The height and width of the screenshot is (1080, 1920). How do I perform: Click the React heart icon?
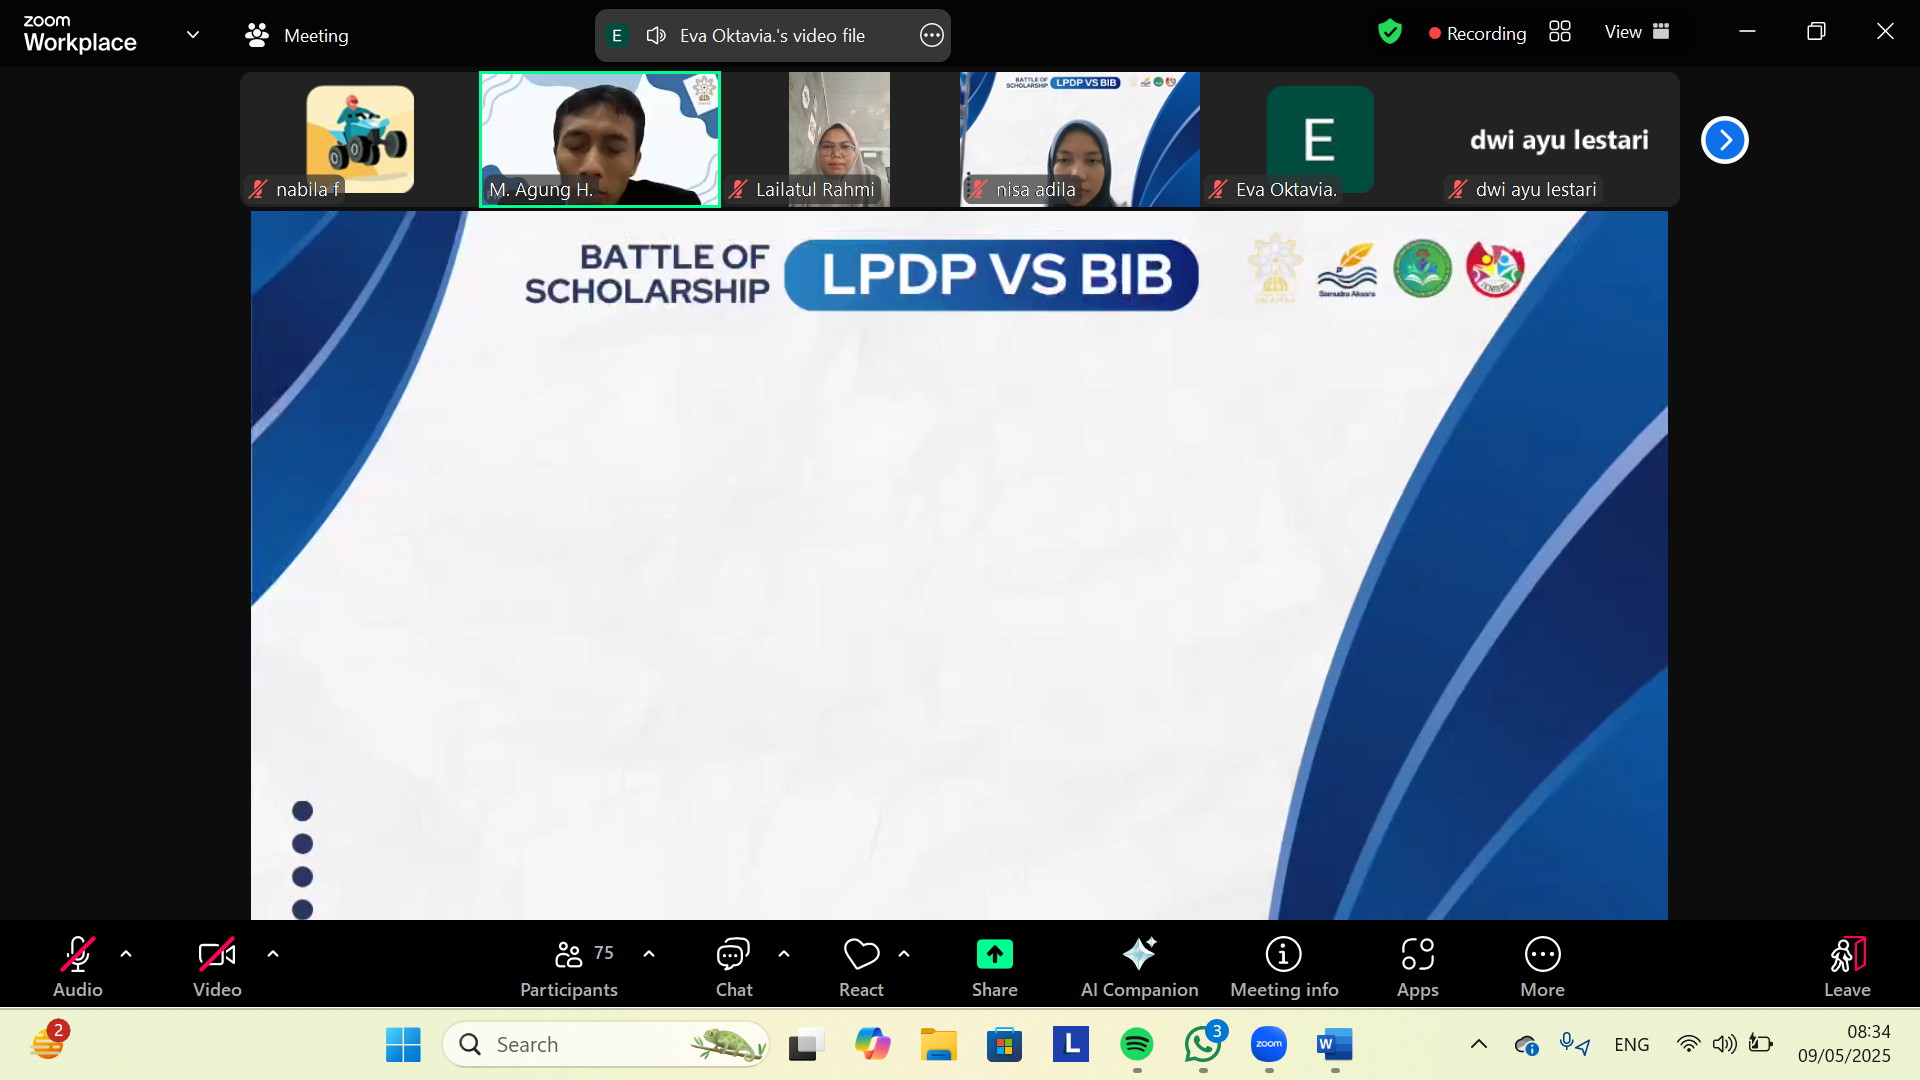tap(861, 955)
